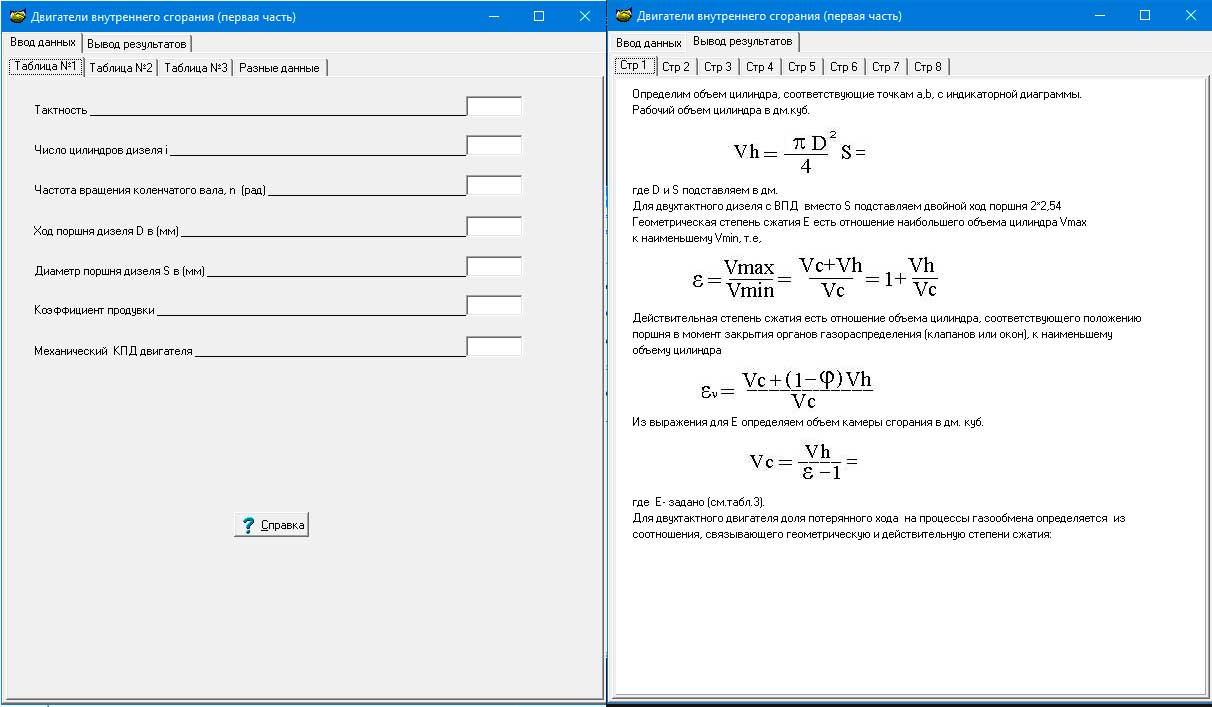The width and height of the screenshot is (1212, 707).
Task: Minimize the right window
Action: tap(1100, 15)
